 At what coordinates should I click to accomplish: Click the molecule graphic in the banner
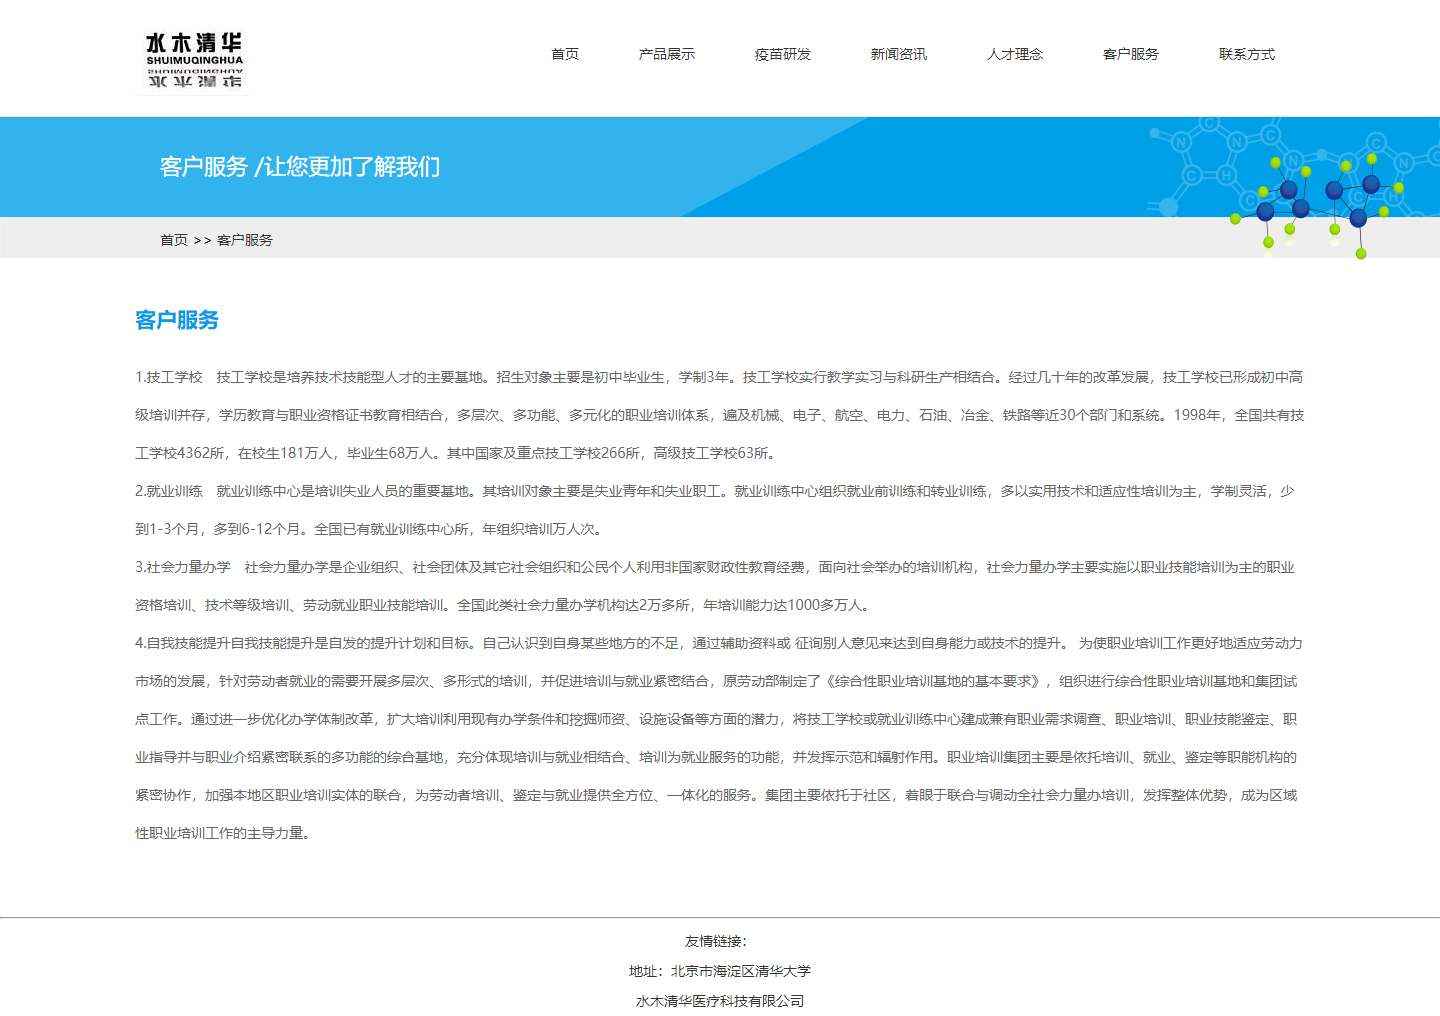pyautogui.click(x=1320, y=196)
